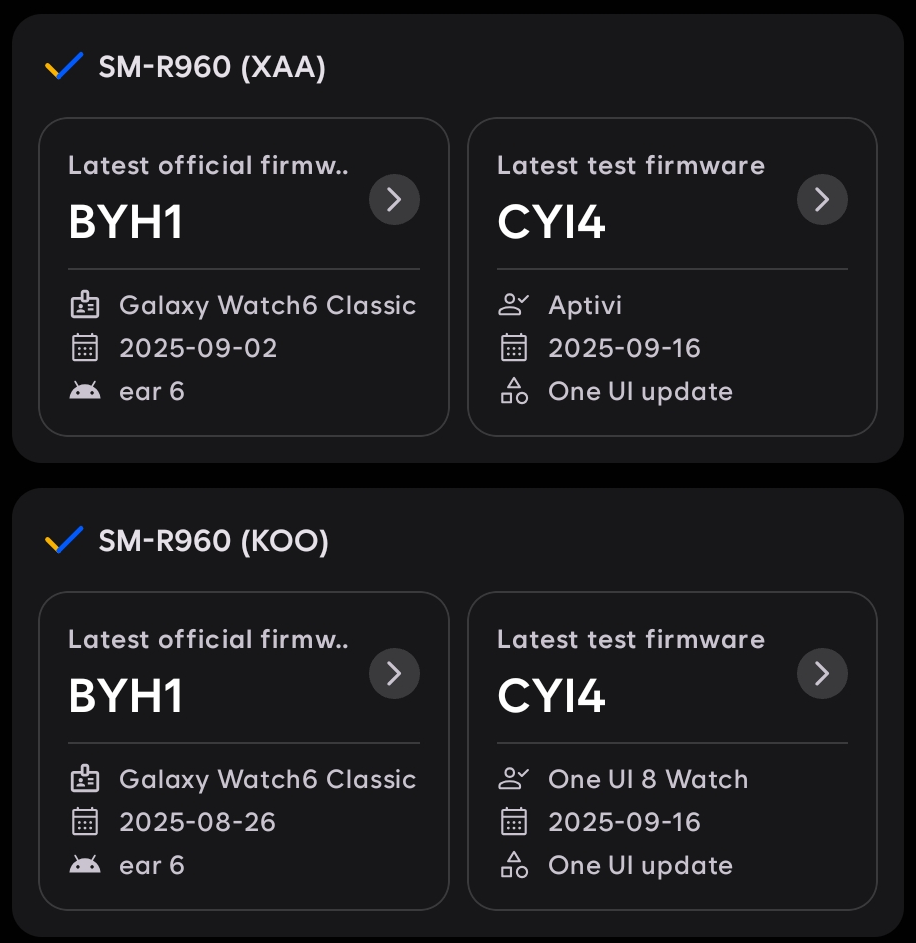Viewport: 916px width, 943px height.
Task: Click shapes icon in XAA test card
Action: pos(513,391)
